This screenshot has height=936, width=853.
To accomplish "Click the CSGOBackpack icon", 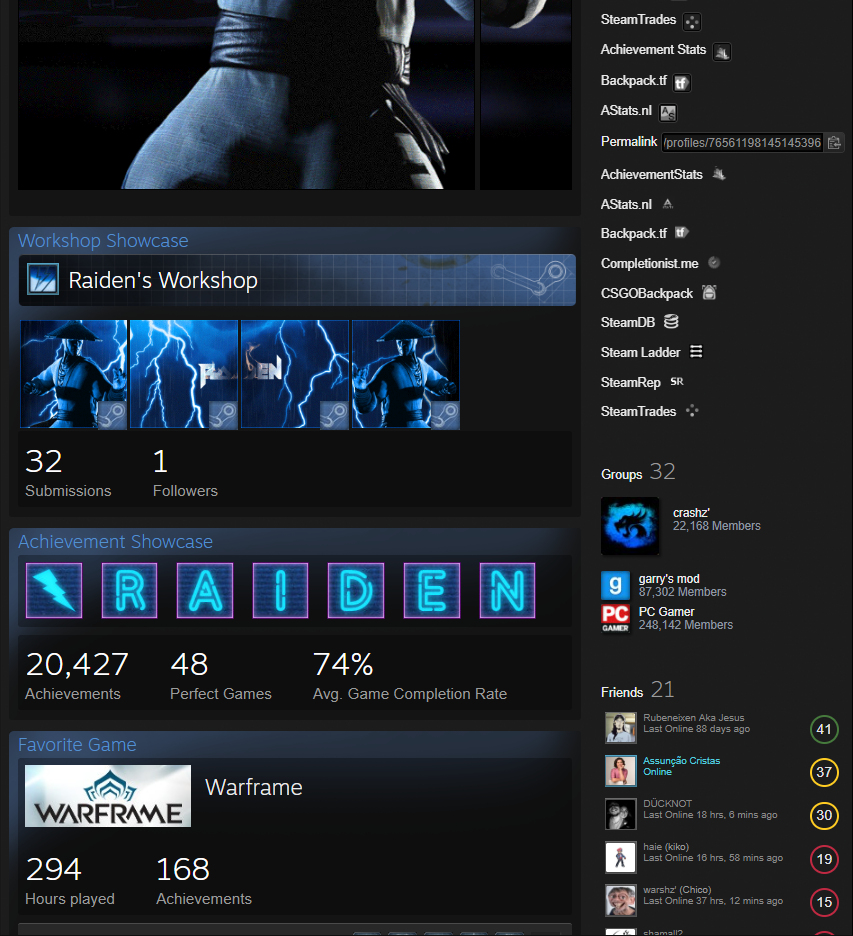I will 709,293.
